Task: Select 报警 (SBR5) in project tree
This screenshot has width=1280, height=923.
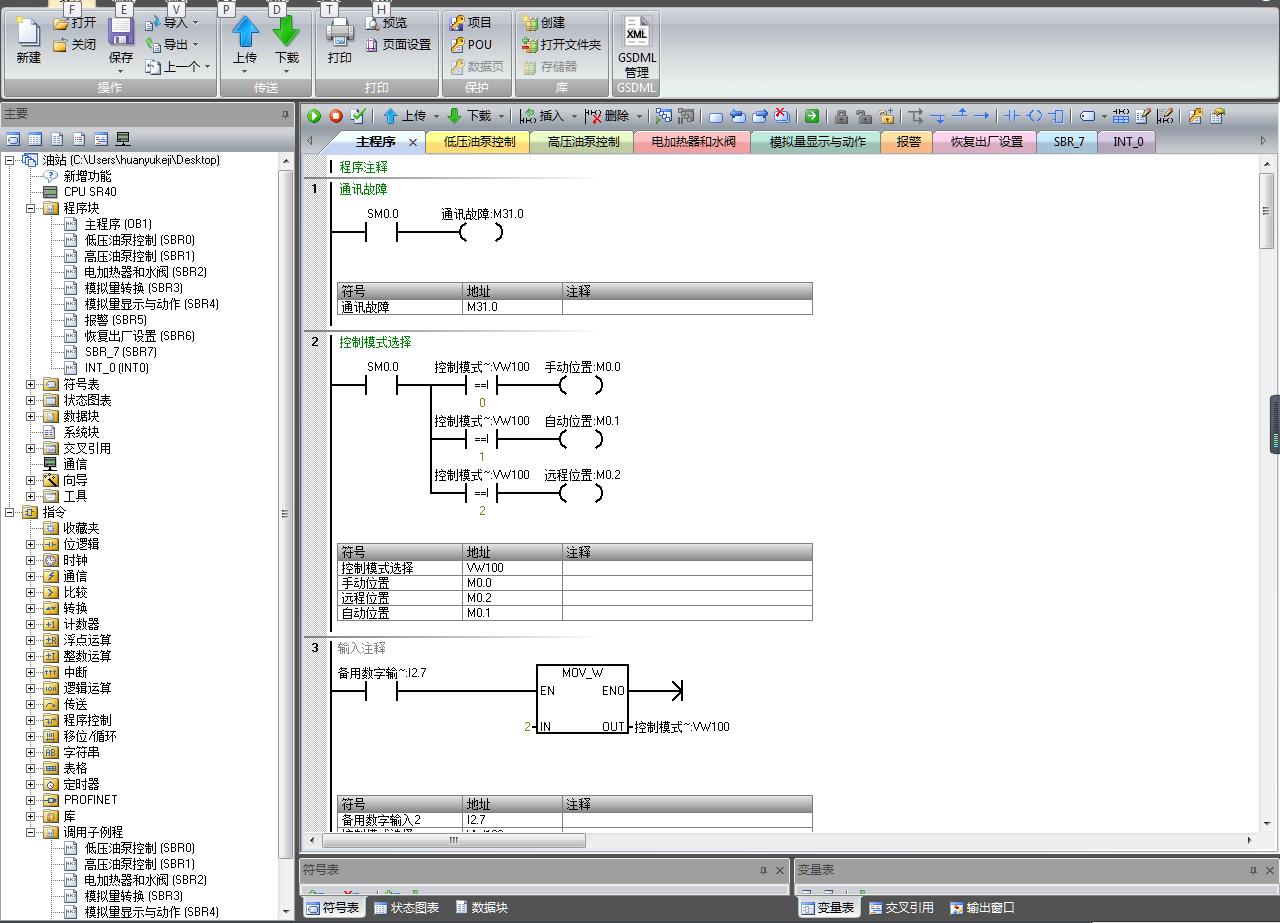Action: click(x=115, y=320)
